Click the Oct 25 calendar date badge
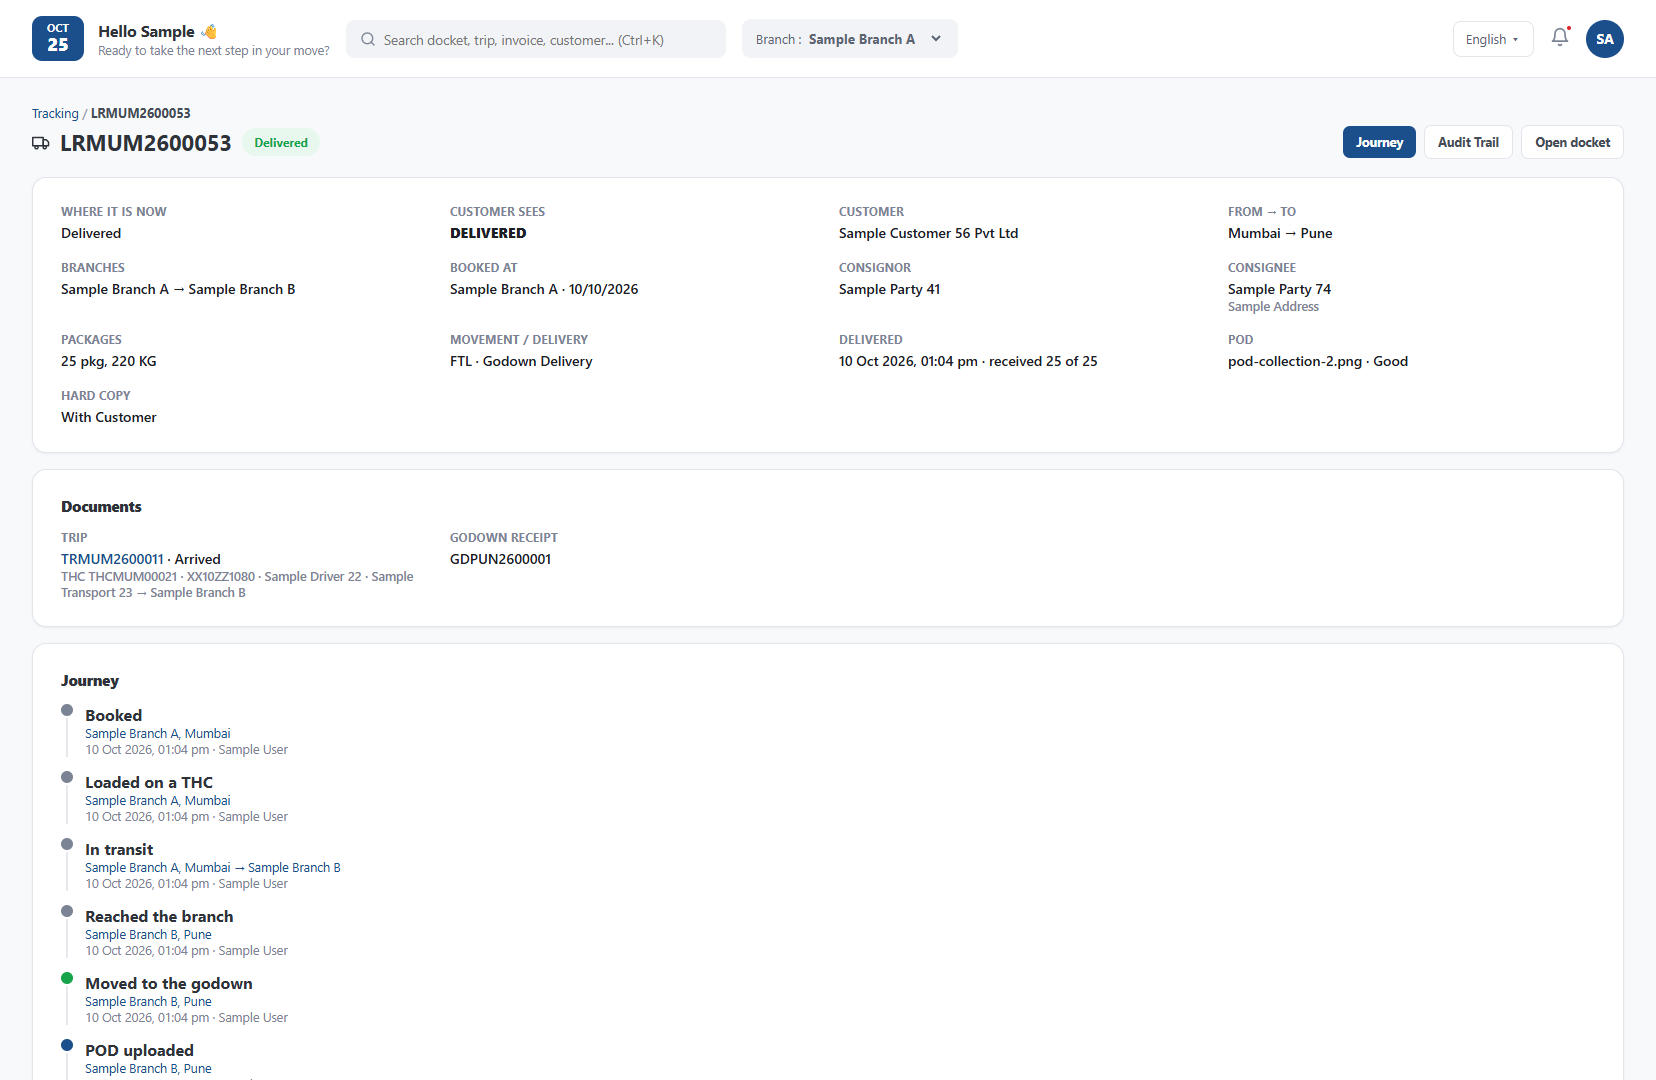Image resolution: width=1656 pixels, height=1080 pixels. pyautogui.click(x=58, y=39)
